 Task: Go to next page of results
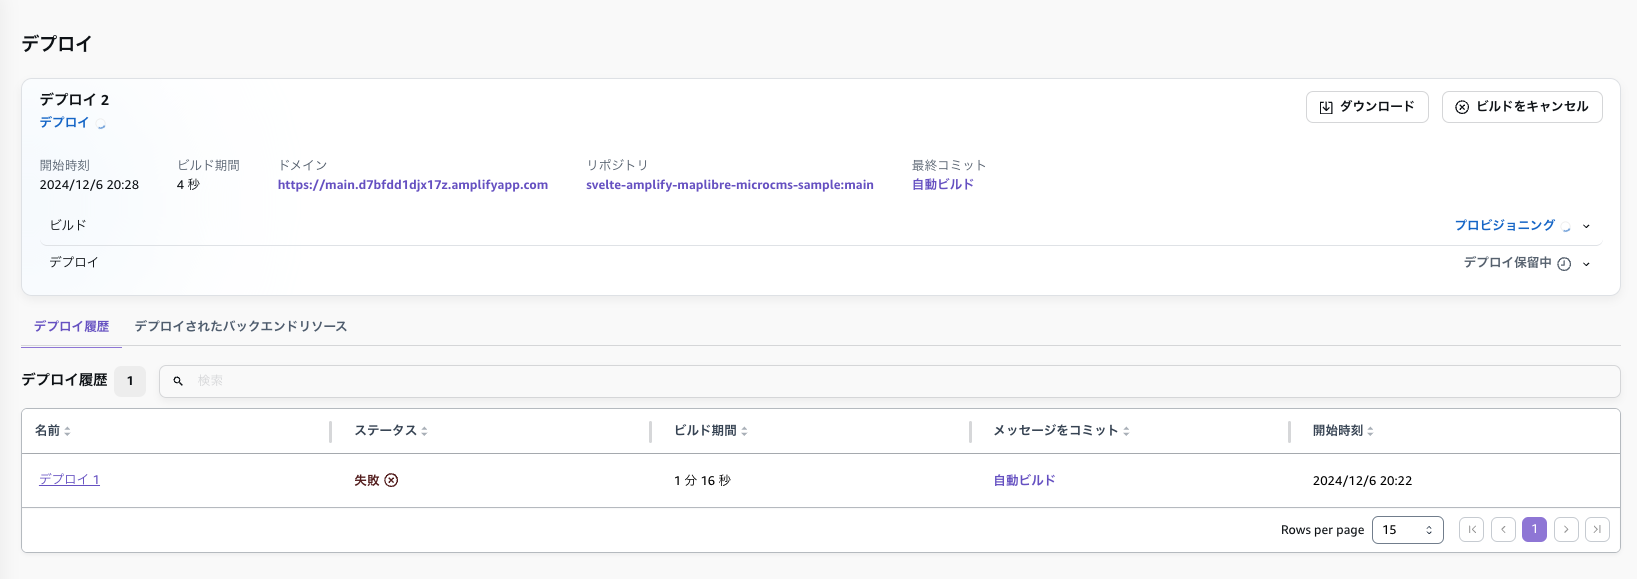1566,530
